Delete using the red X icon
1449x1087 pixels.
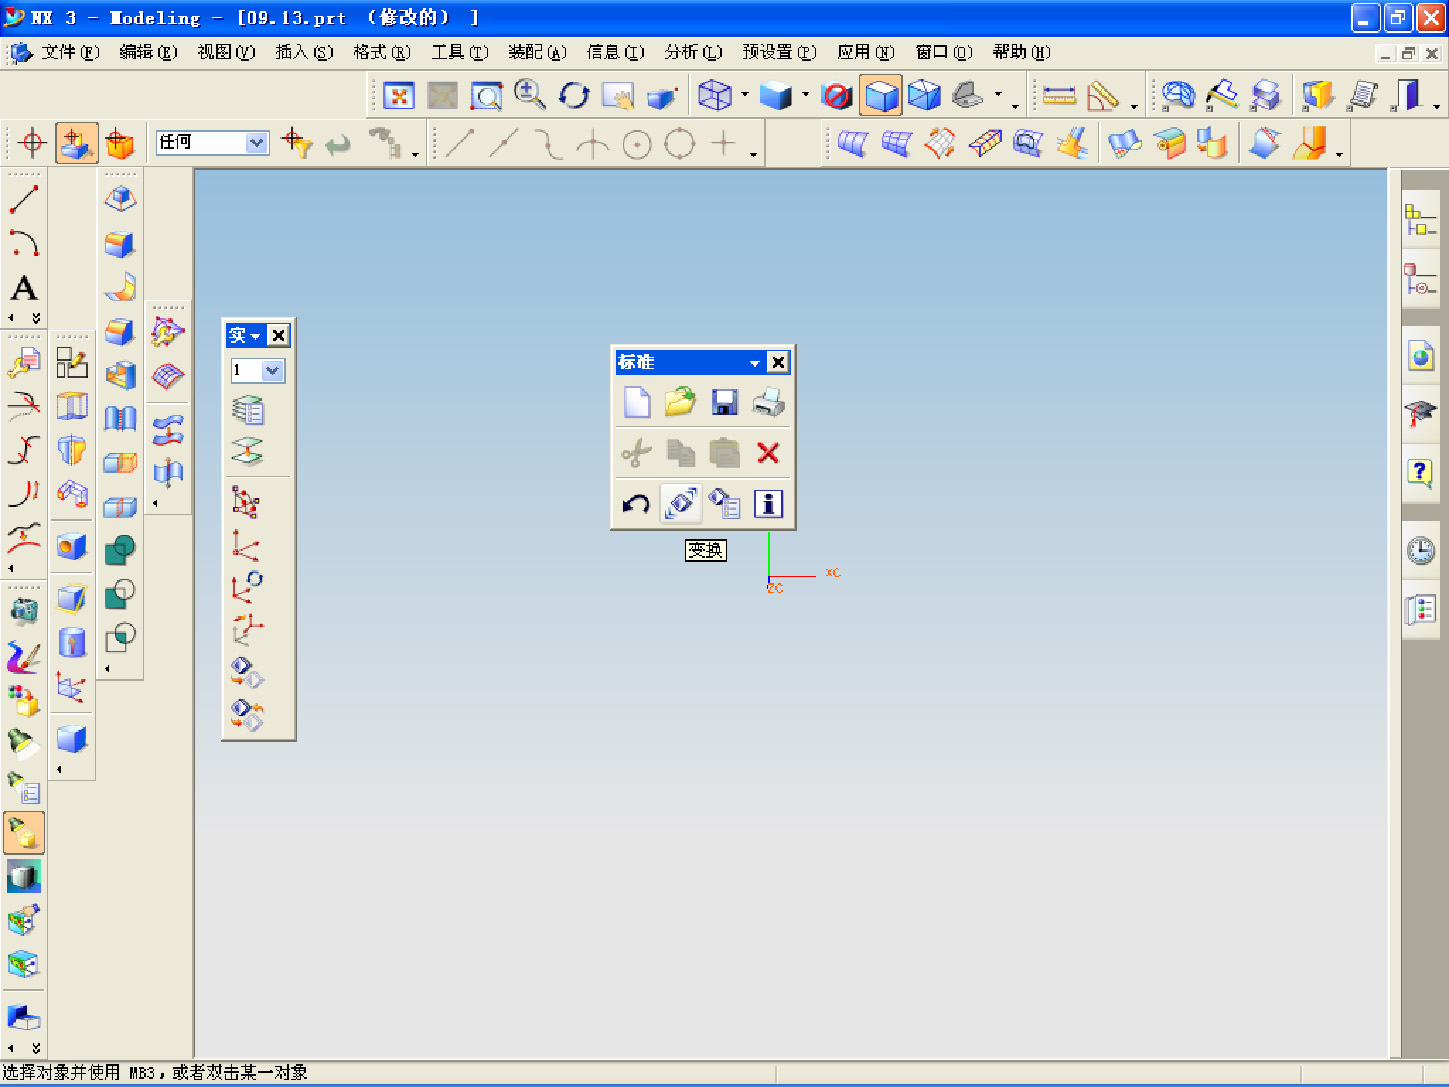pyautogui.click(x=768, y=453)
